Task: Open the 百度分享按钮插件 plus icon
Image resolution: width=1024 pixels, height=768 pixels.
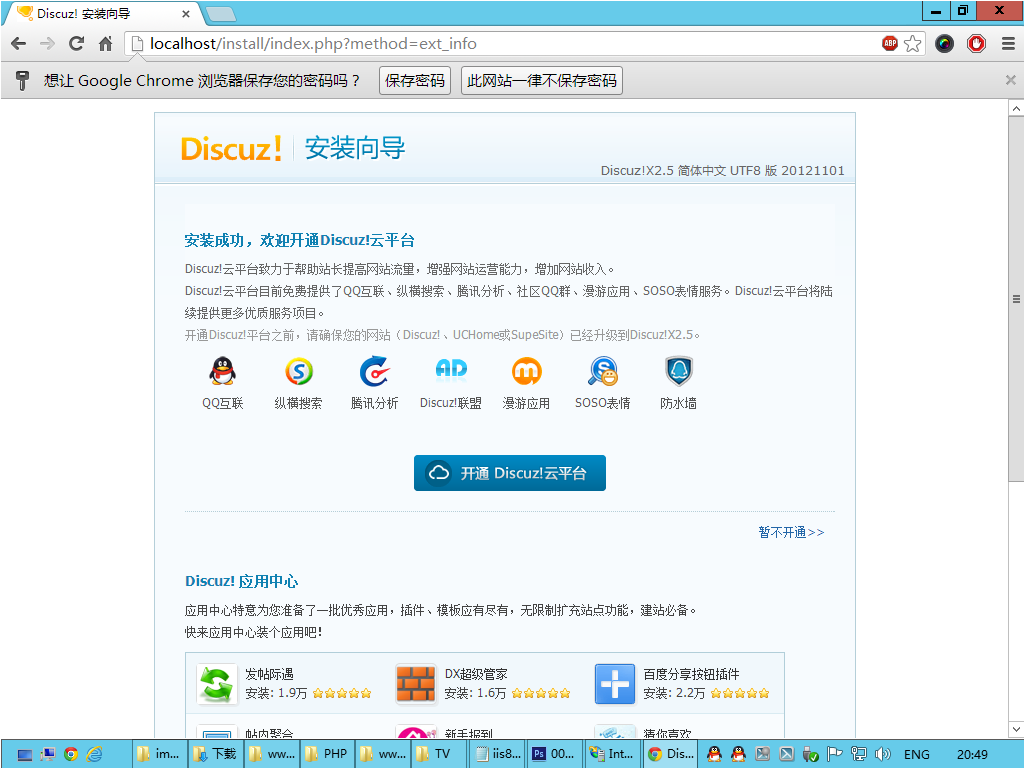Action: tap(615, 684)
